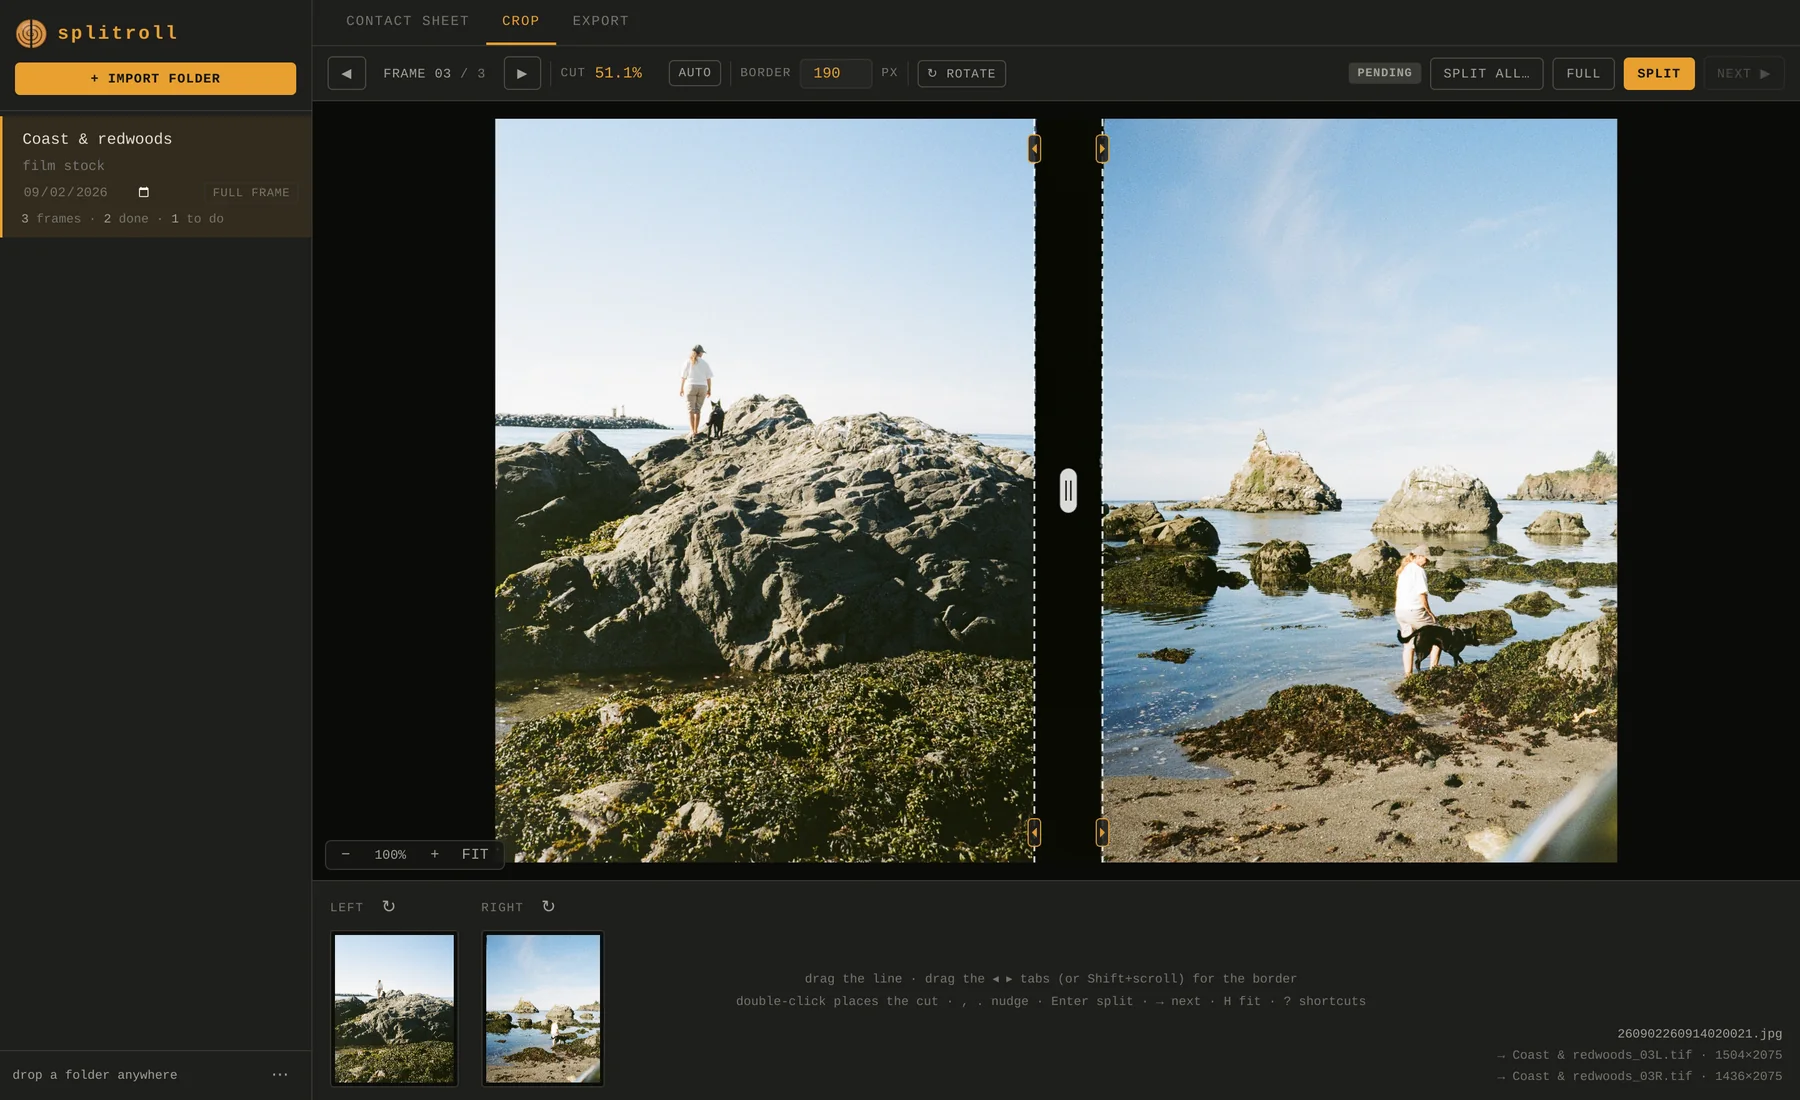Select the RIGHT half preview thumbnail
The image size is (1800, 1100).
point(543,1009)
